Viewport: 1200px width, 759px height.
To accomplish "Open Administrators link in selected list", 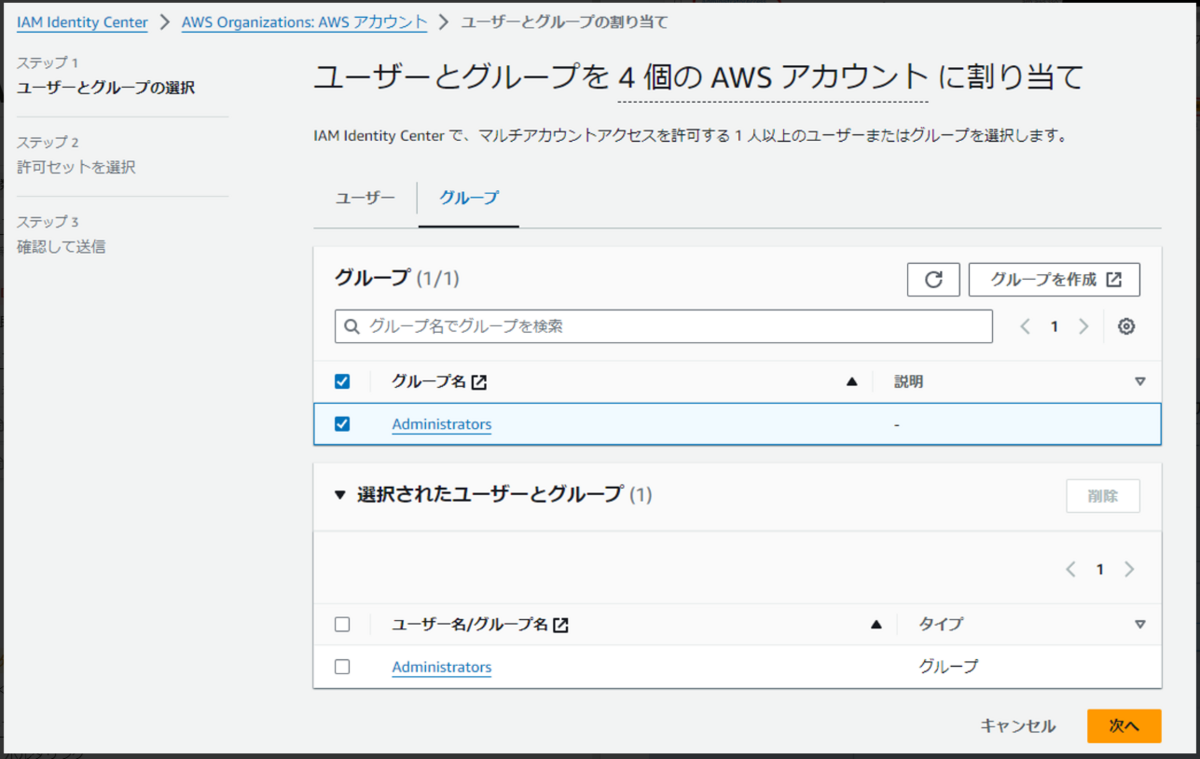I will point(442,667).
